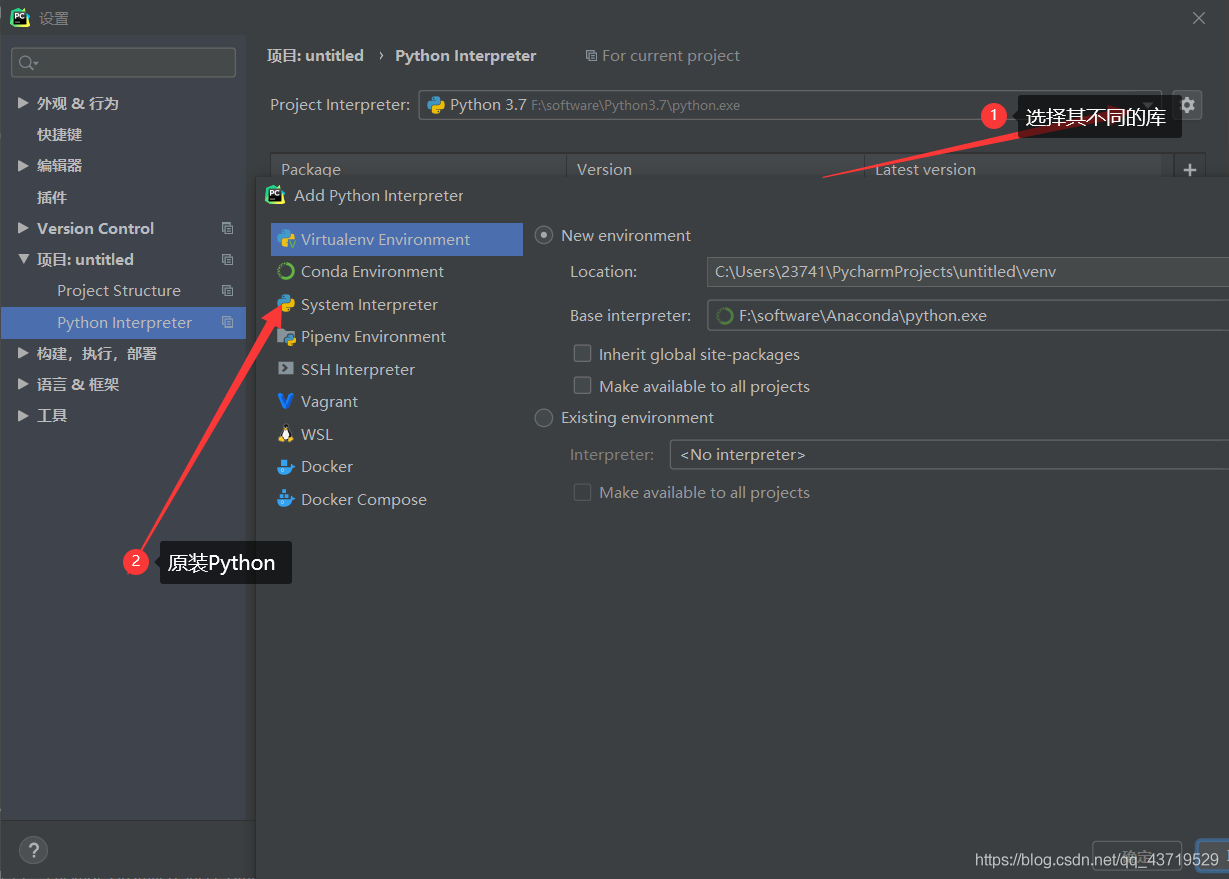Click the help question mark button
Image resolution: width=1229 pixels, height=879 pixels.
coord(33,850)
